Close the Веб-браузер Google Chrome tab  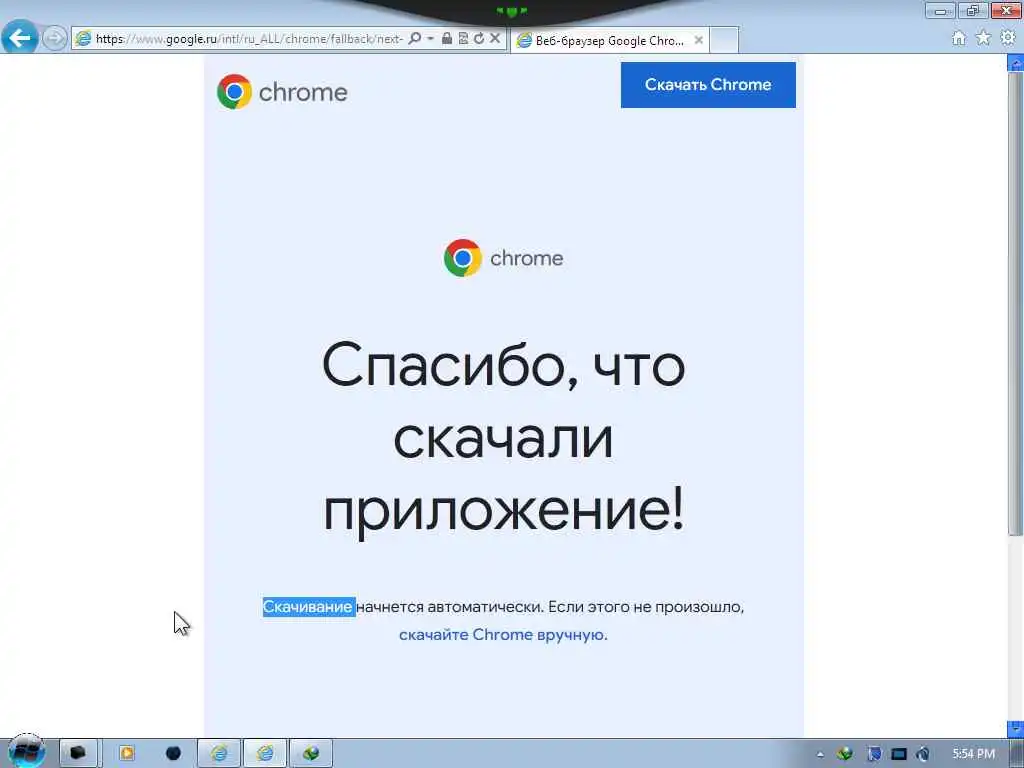(698, 40)
